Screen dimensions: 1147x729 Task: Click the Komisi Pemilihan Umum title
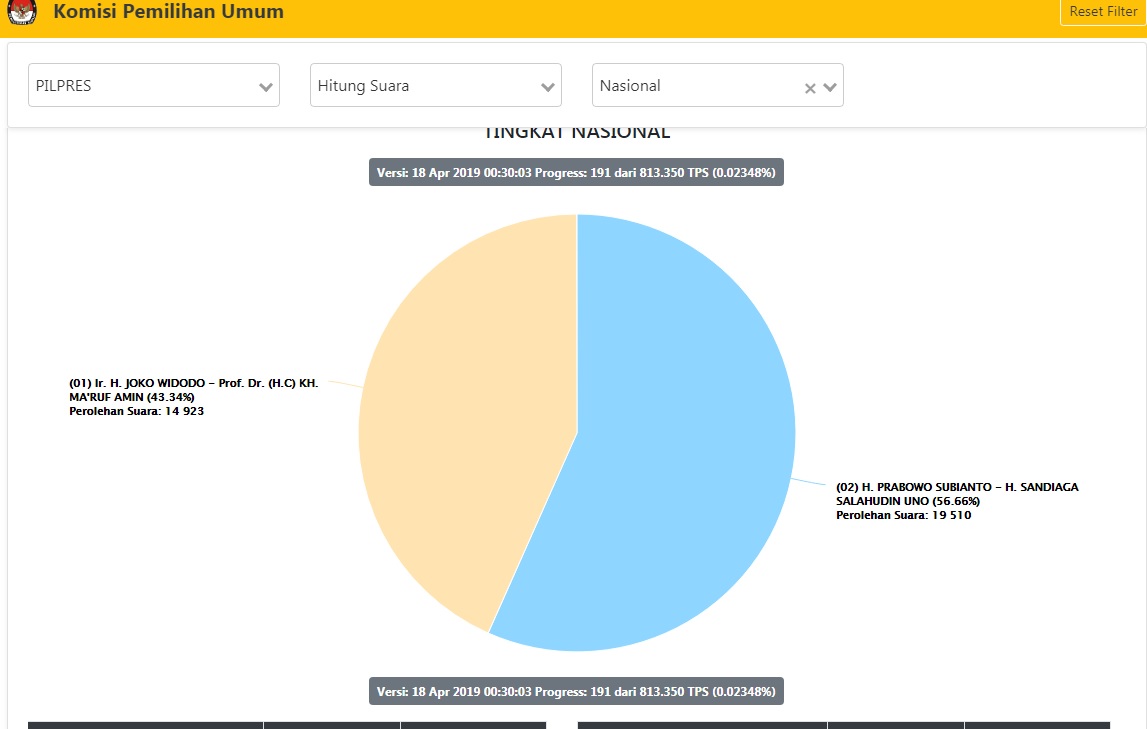tap(168, 13)
